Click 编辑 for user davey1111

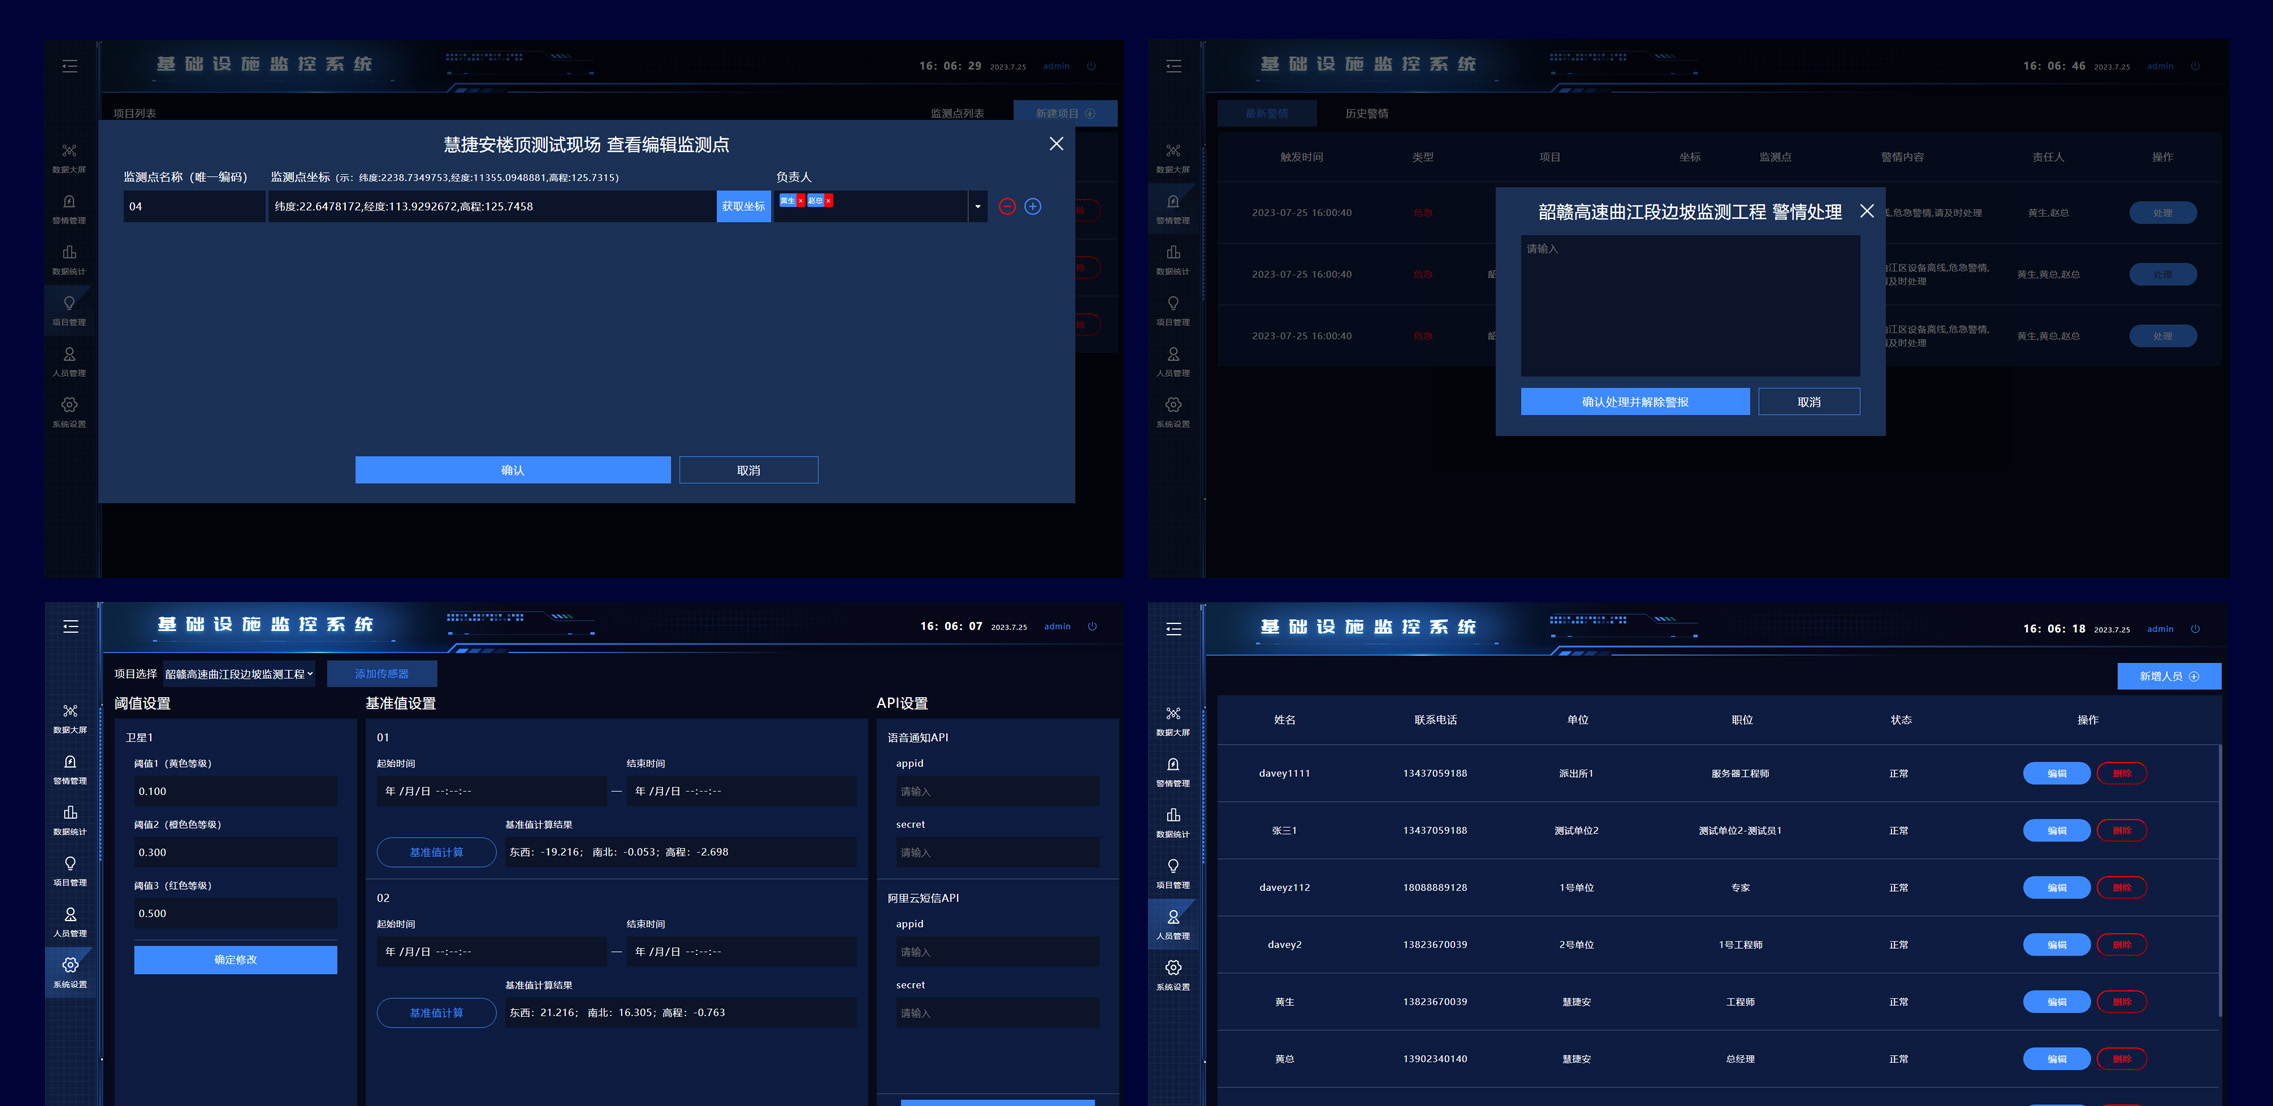coord(2056,773)
